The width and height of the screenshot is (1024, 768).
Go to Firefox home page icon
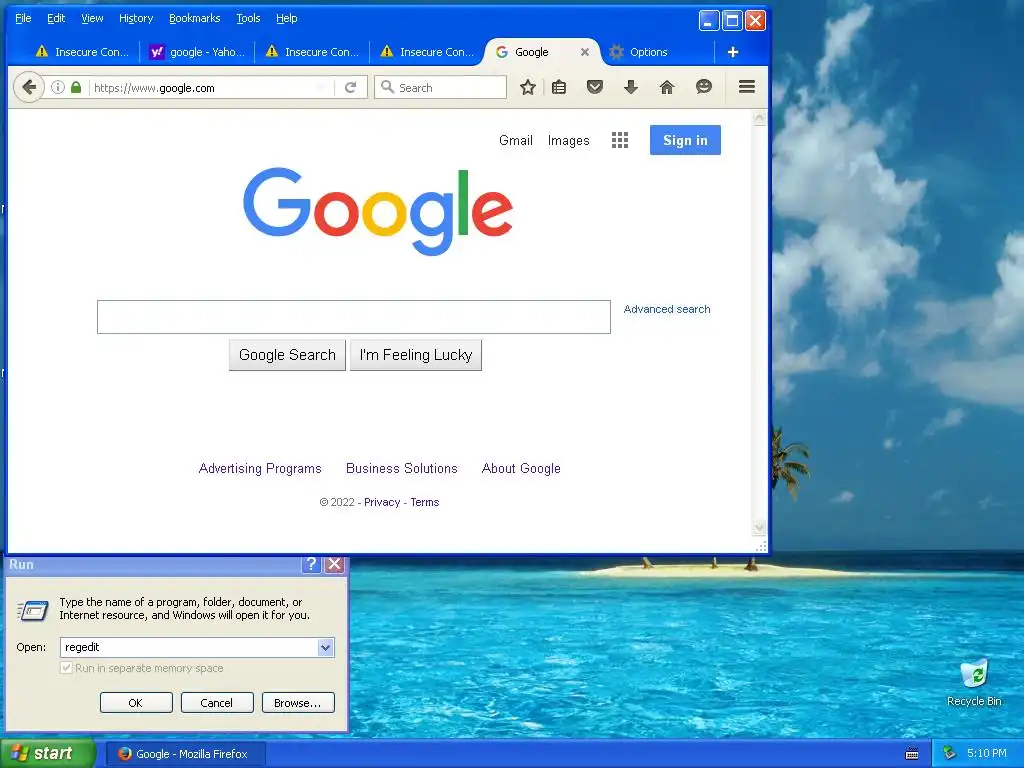[667, 87]
